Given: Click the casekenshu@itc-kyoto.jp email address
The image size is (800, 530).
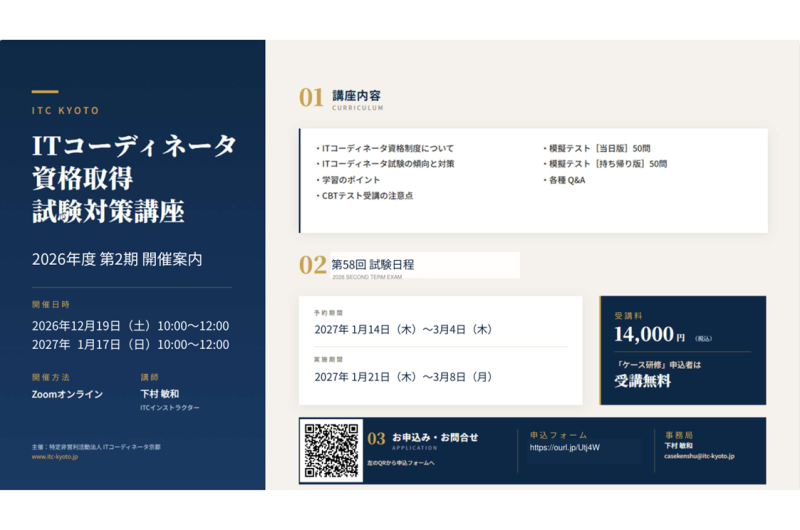Looking at the screenshot, I should (x=699, y=456).
